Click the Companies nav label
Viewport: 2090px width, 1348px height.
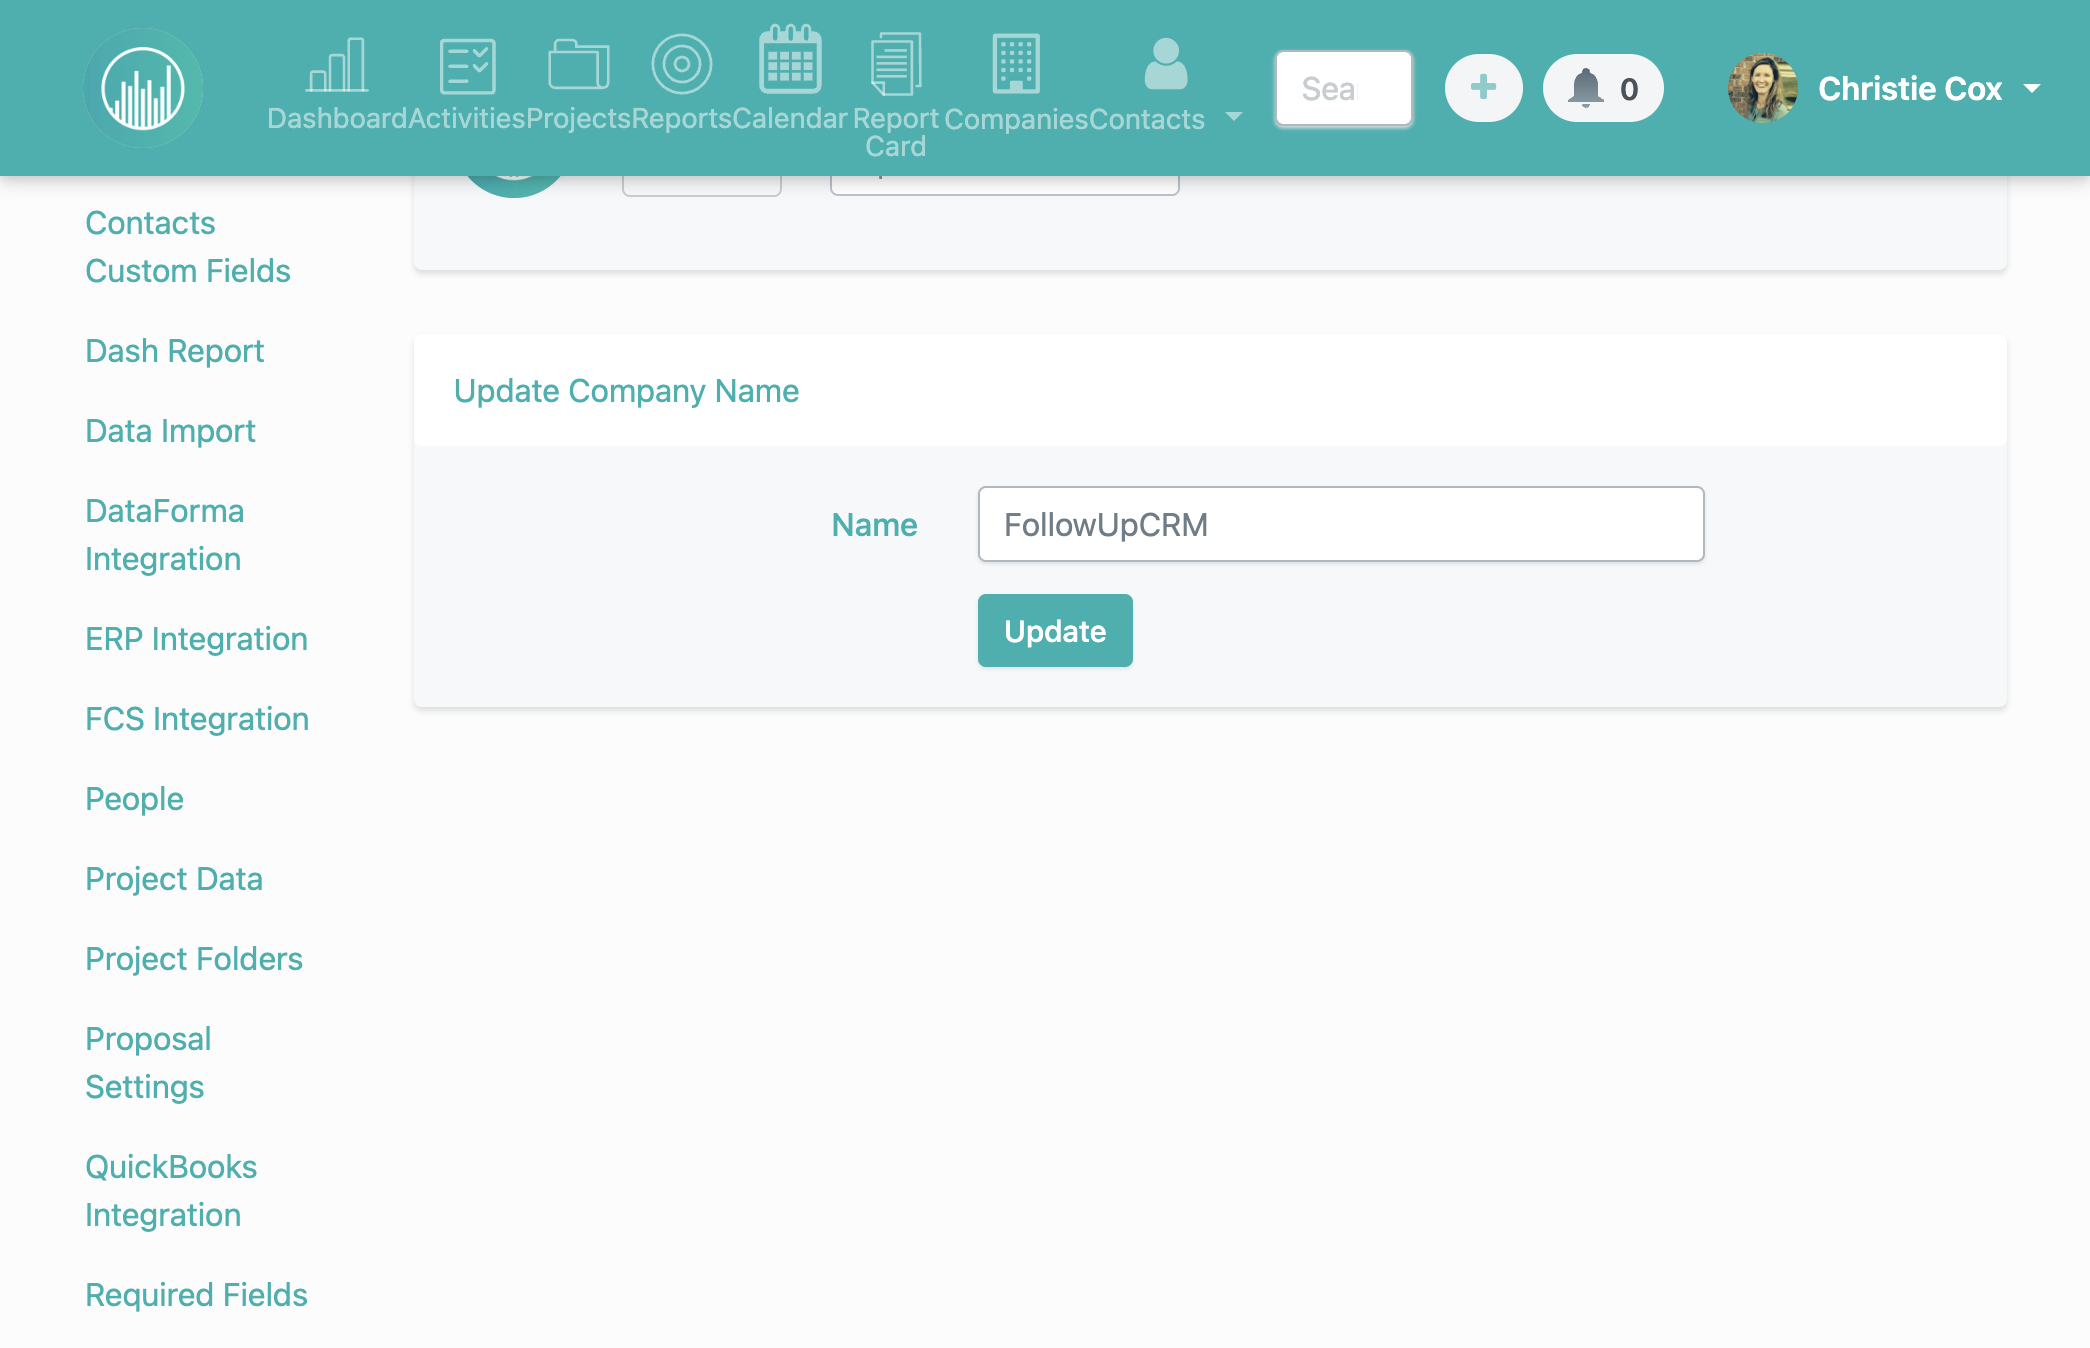pos(1016,119)
